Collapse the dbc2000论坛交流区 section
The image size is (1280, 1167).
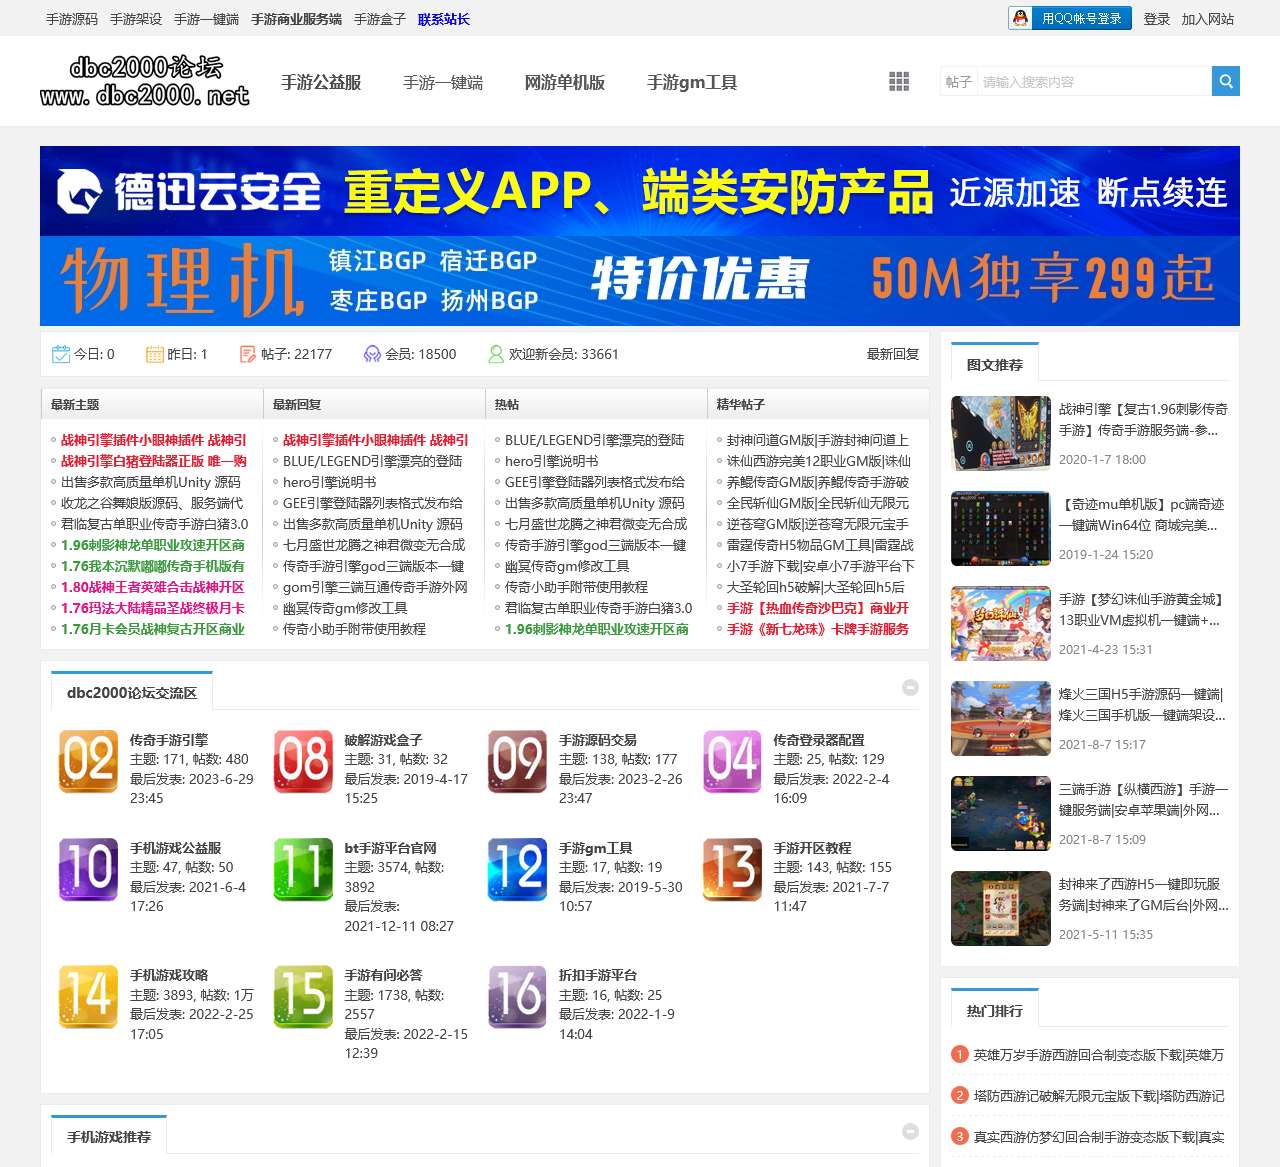[x=910, y=687]
